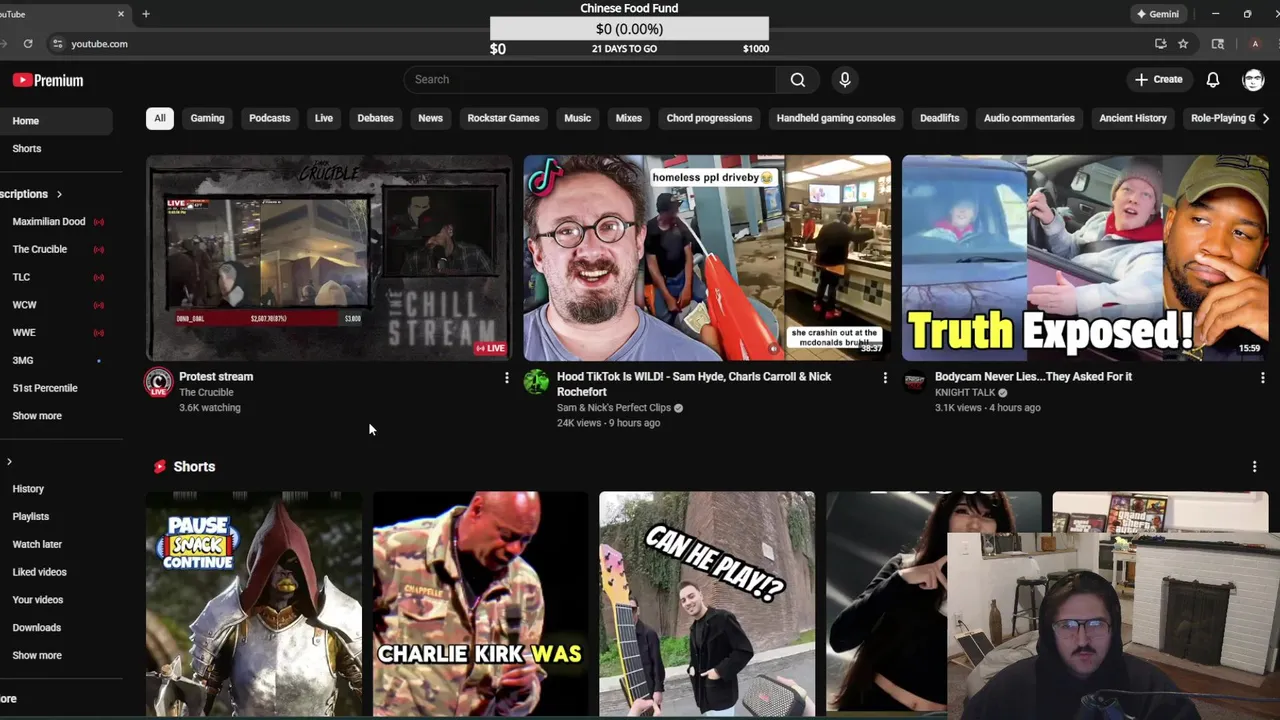This screenshot has height=720, width=1280.
Task: Select the All filter chip
Action: tap(159, 118)
